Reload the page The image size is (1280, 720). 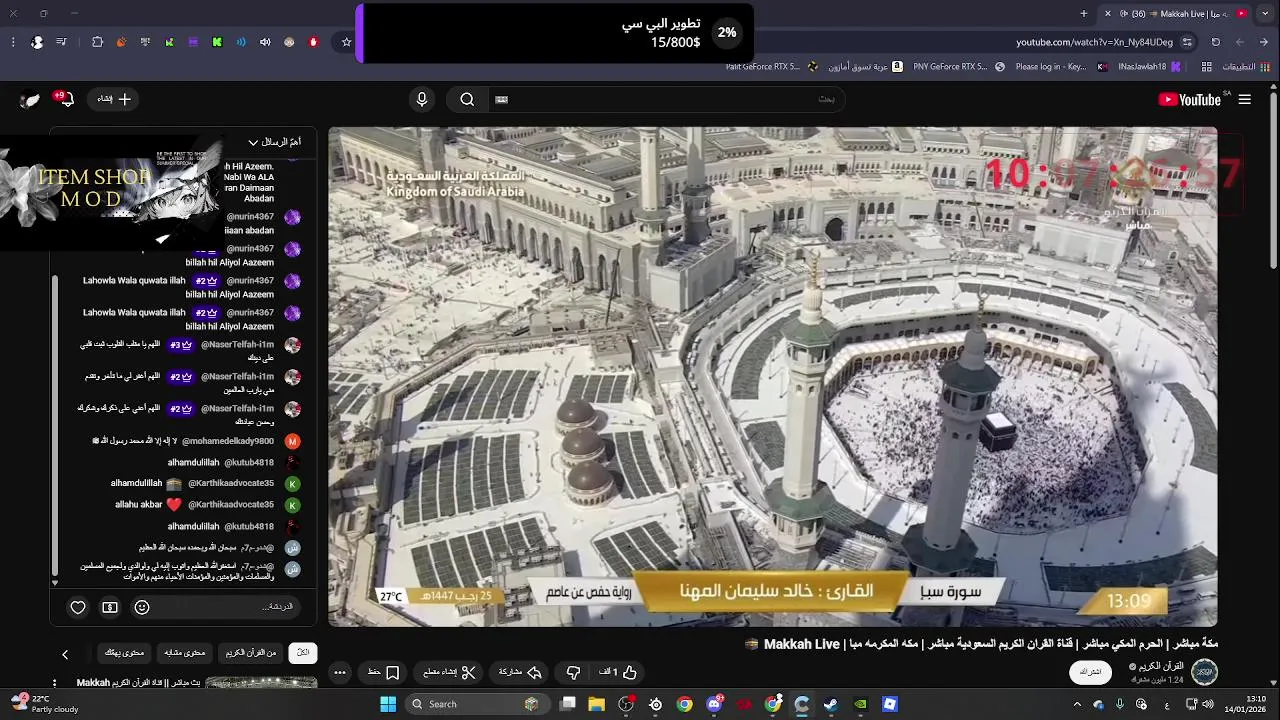pos(1216,42)
